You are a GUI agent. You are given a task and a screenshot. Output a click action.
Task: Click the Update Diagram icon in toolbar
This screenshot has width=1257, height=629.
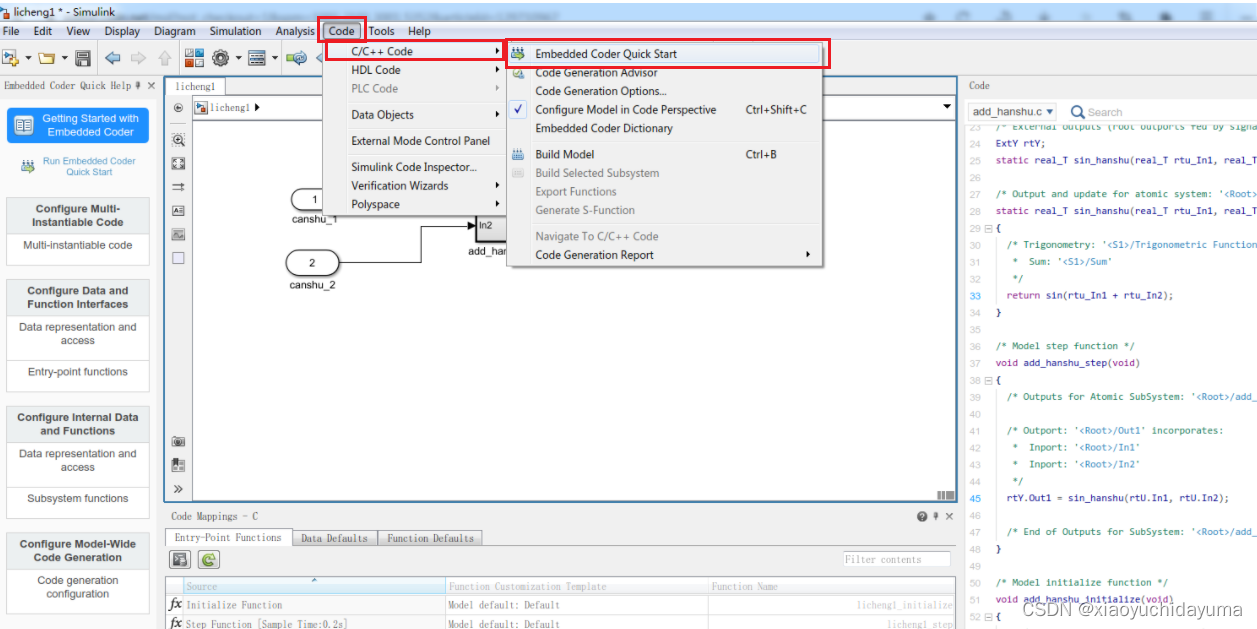pos(297,58)
